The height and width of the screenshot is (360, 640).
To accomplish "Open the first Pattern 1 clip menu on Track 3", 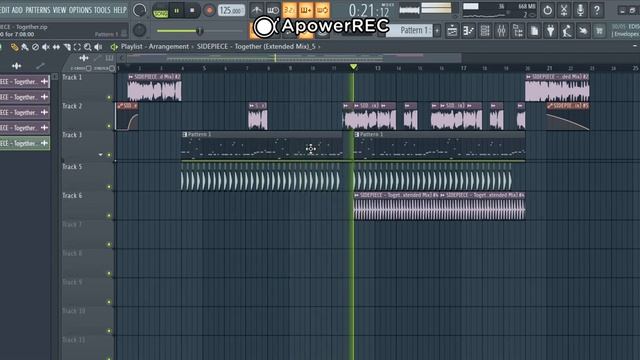I will pos(185,134).
